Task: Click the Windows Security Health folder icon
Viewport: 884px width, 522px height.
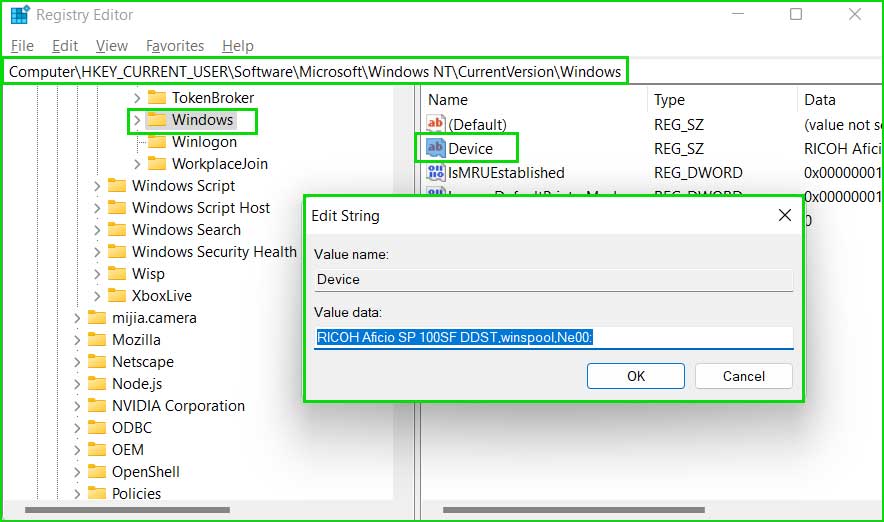Action: (117, 251)
